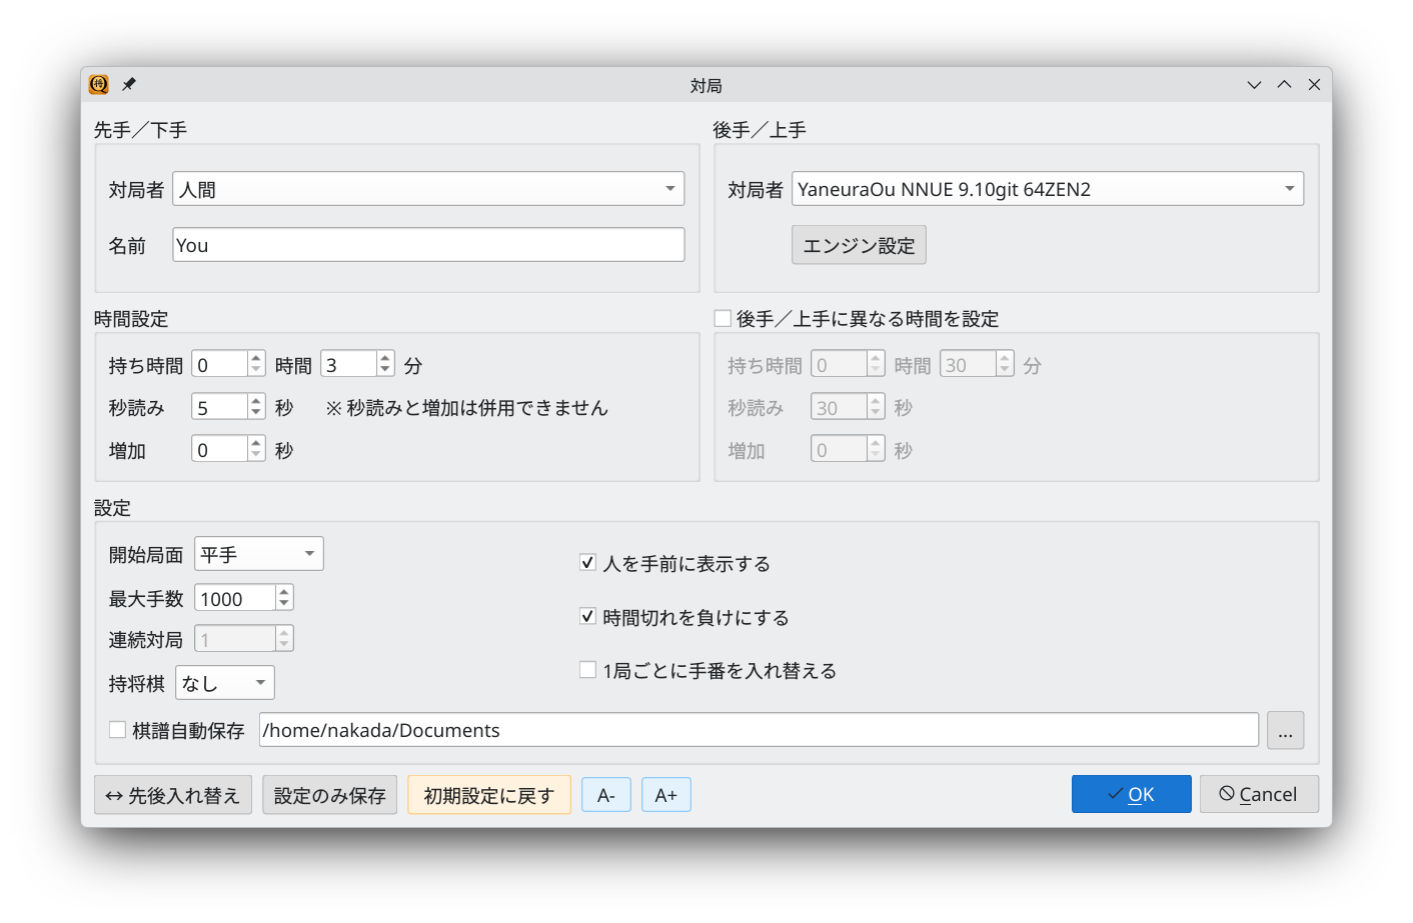This screenshot has height=923, width=1413.
Task: Pin the 対局 dialog with the pin icon
Action: (x=128, y=85)
